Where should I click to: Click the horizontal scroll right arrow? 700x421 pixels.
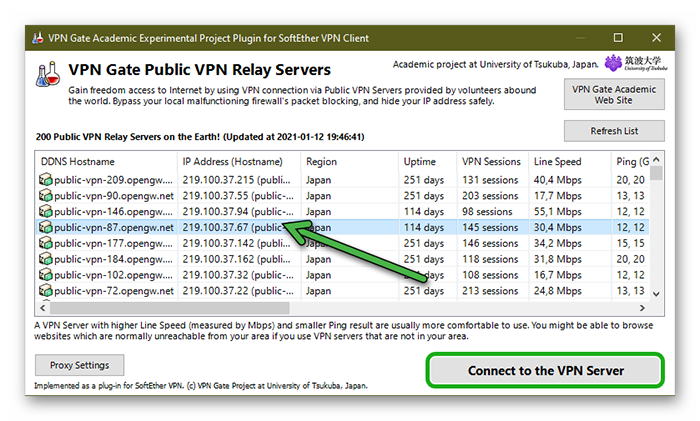click(642, 308)
